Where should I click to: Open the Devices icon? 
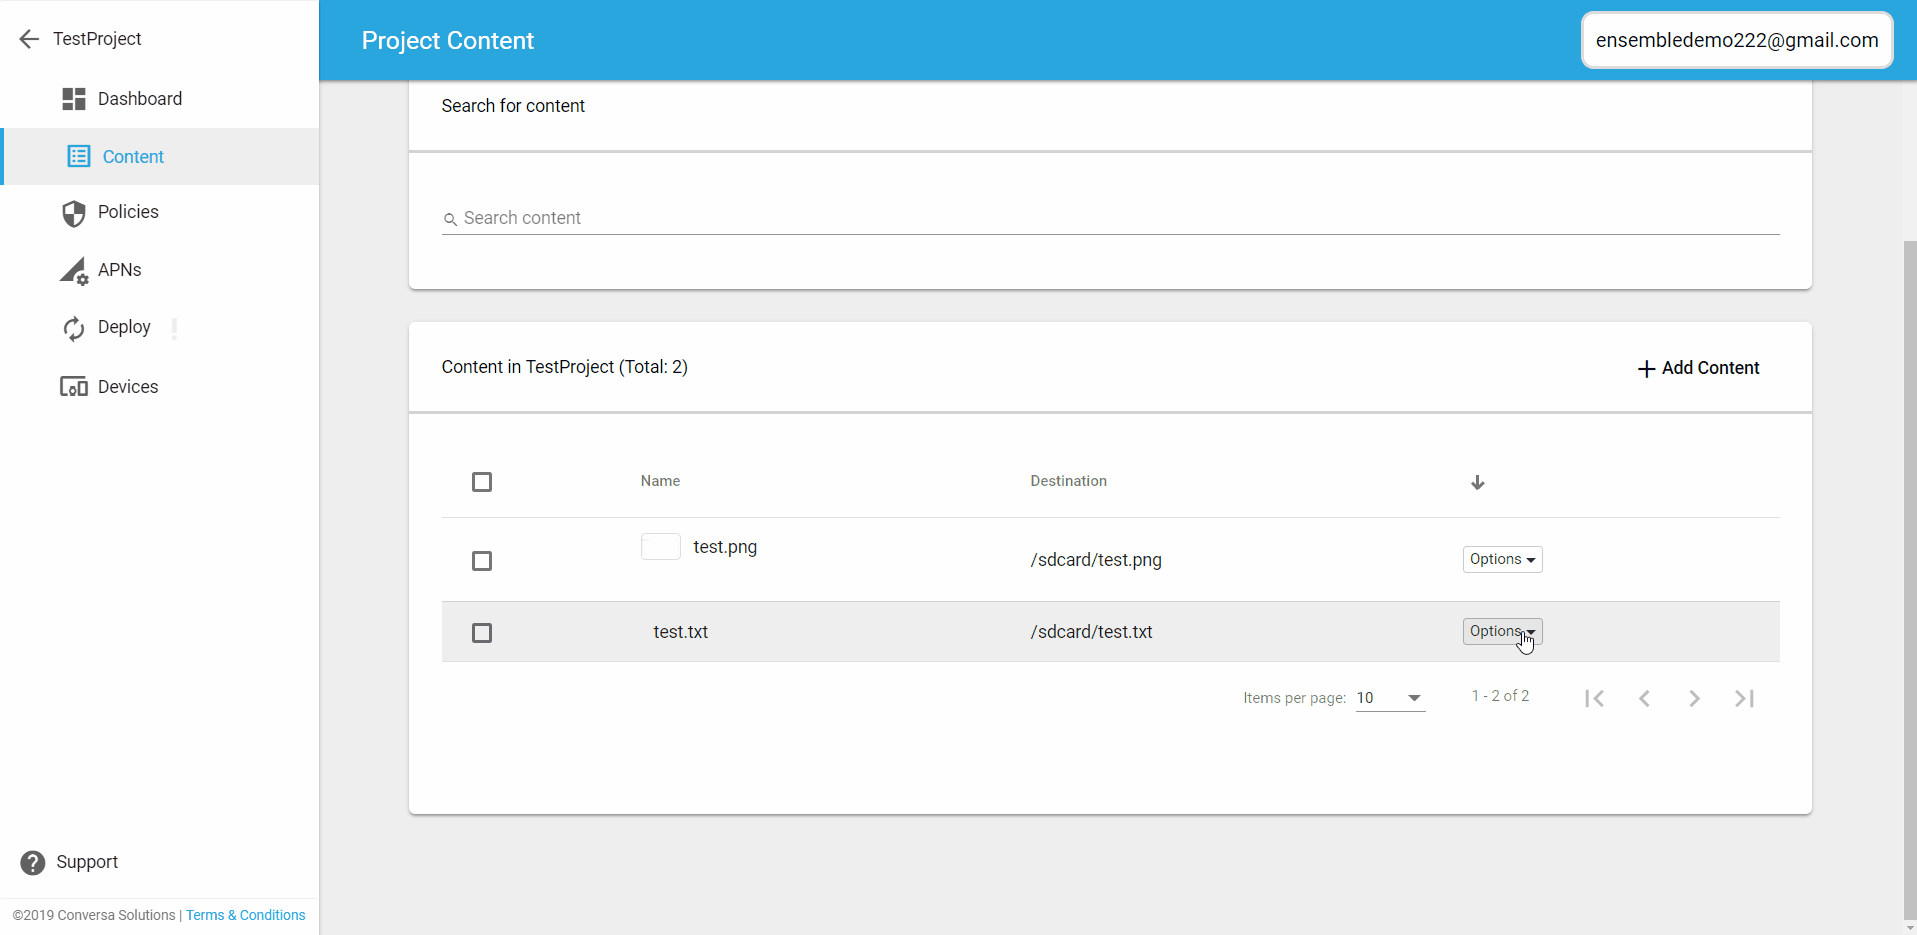coord(74,387)
